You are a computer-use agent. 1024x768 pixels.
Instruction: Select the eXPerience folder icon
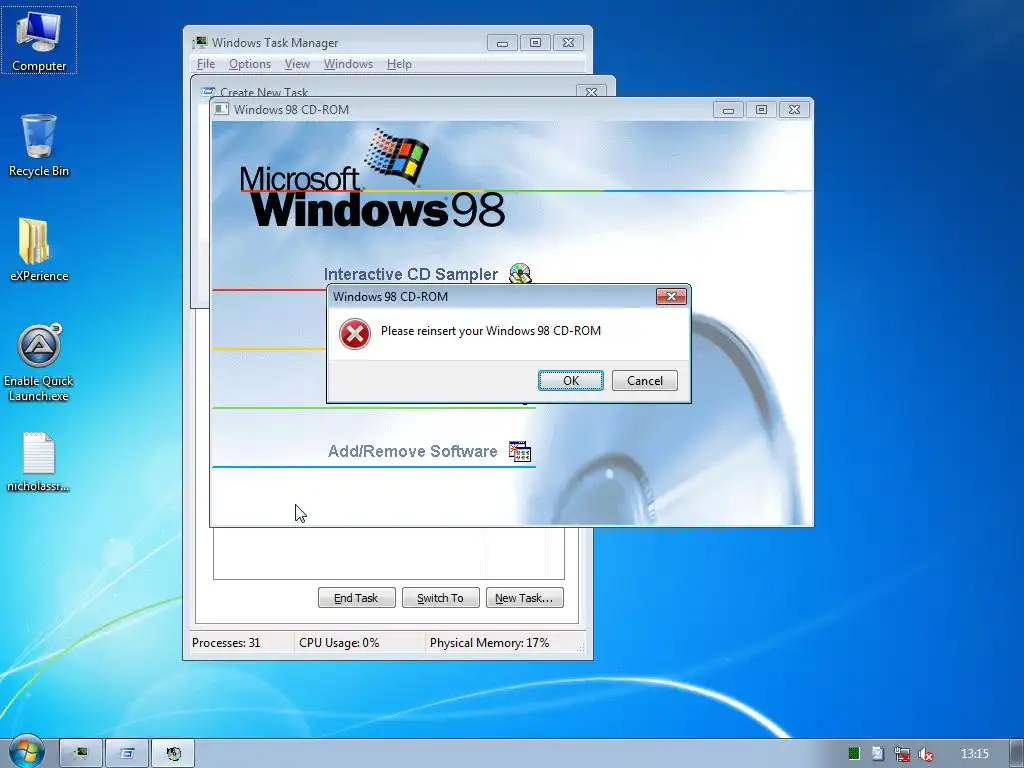(39, 249)
